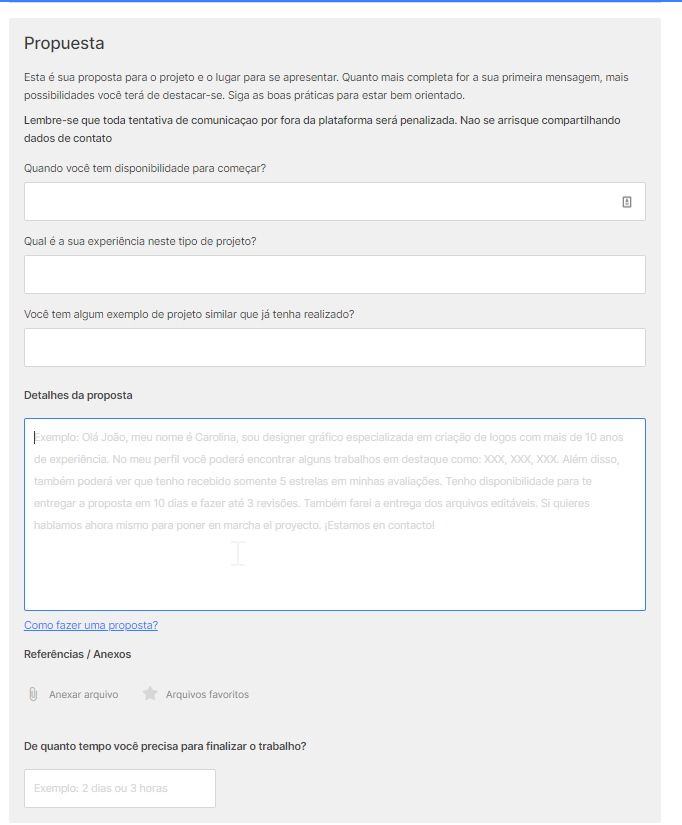Click the 'Exemplo: 2 dias ou 3 horas' field
The width and height of the screenshot is (682, 825).
tap(120, 788)
